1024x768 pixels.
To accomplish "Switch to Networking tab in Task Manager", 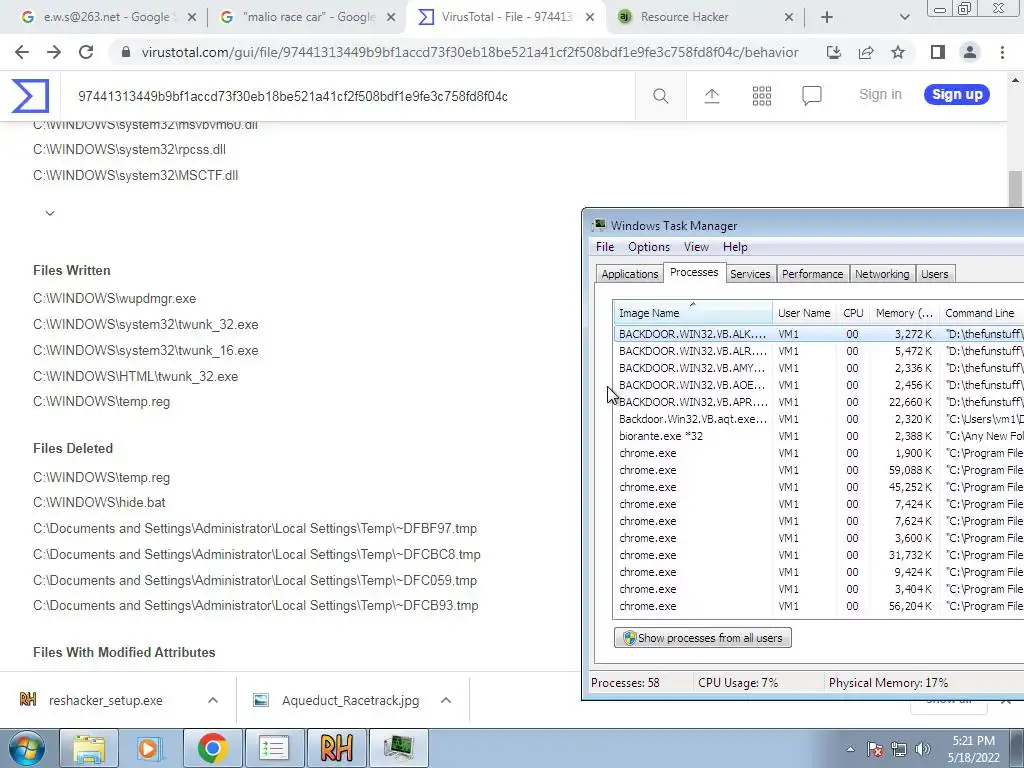I will (882, 274).
